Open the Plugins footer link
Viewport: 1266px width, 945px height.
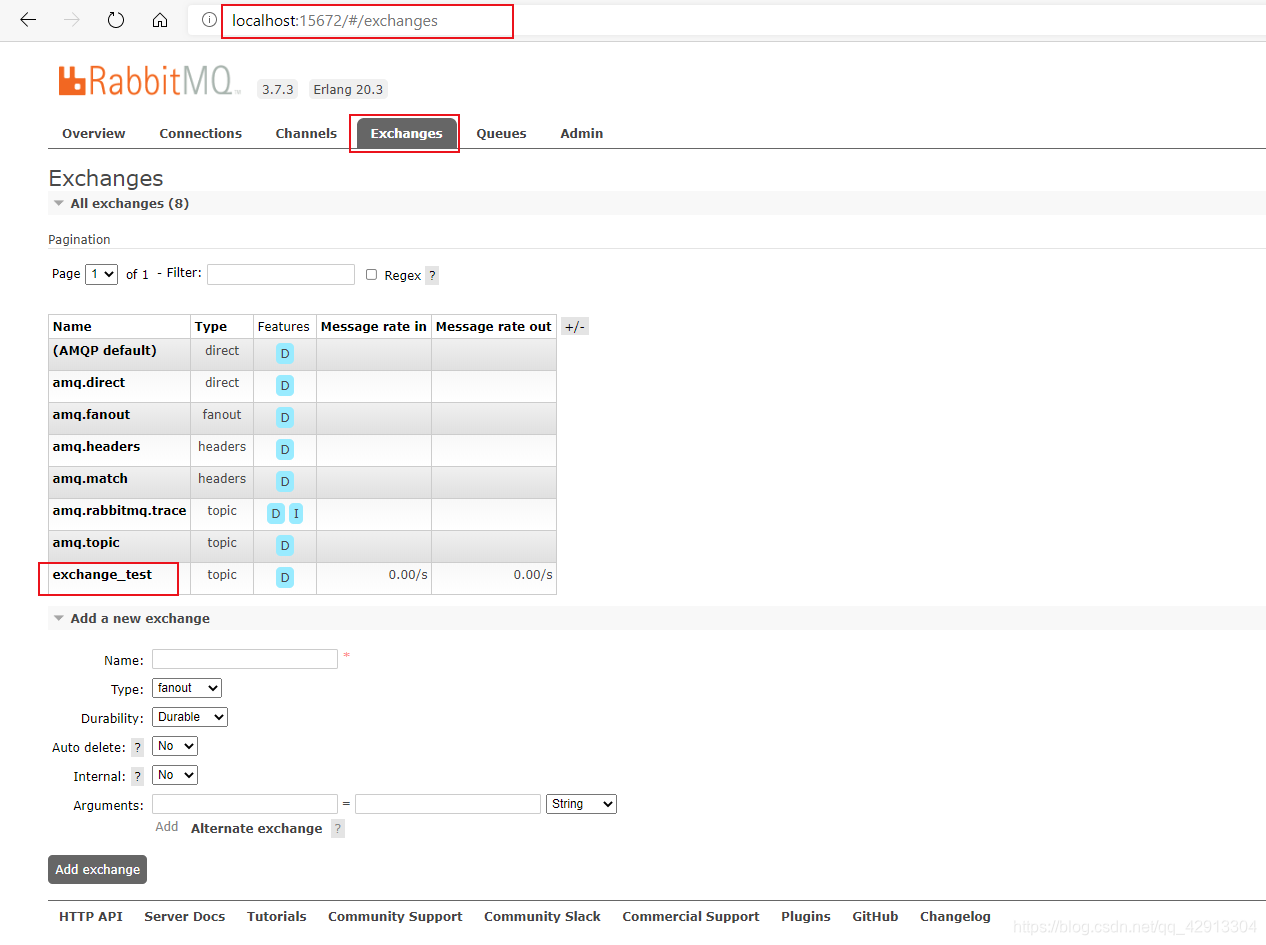click(806, 916)
